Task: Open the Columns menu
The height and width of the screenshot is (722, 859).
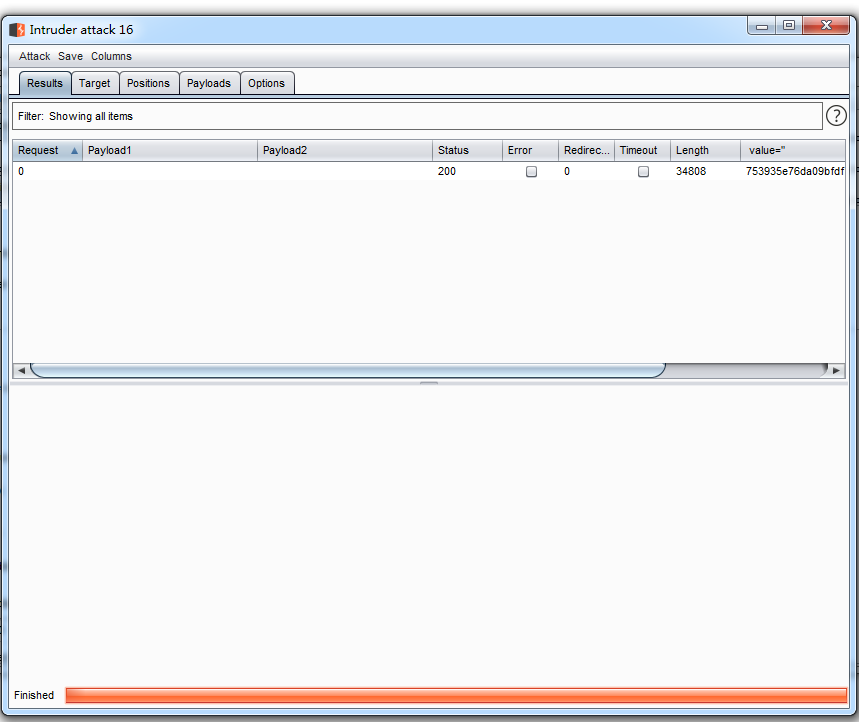Action: (111, 56)
